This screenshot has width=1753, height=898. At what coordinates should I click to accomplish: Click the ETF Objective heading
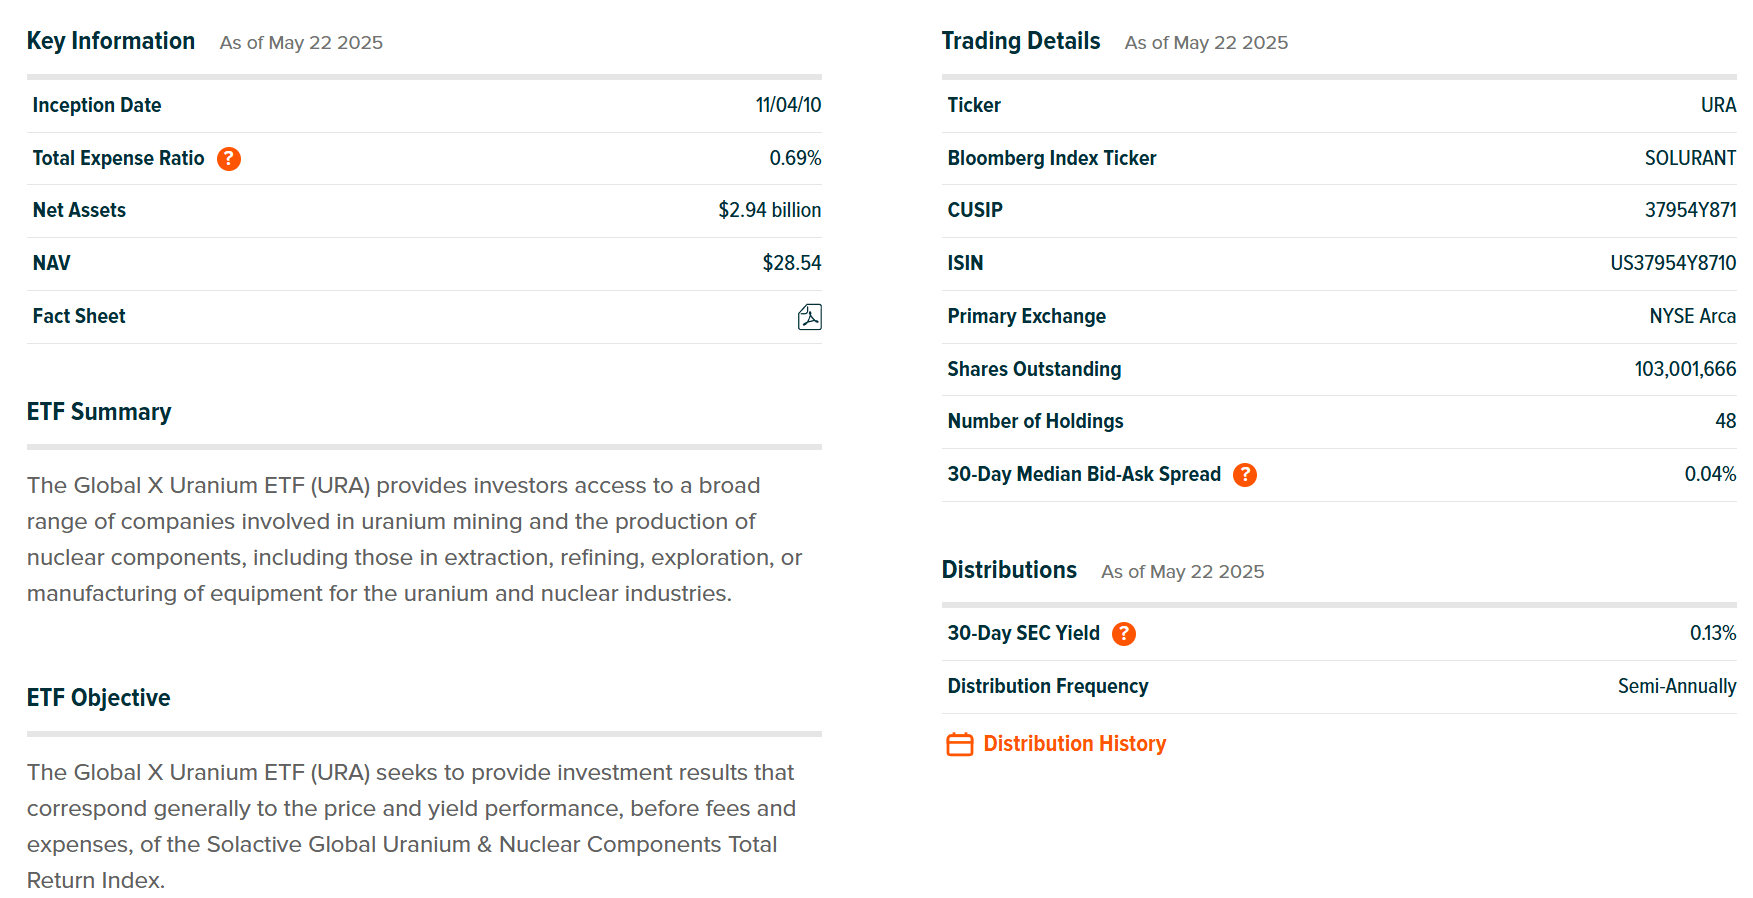point(98,698)
